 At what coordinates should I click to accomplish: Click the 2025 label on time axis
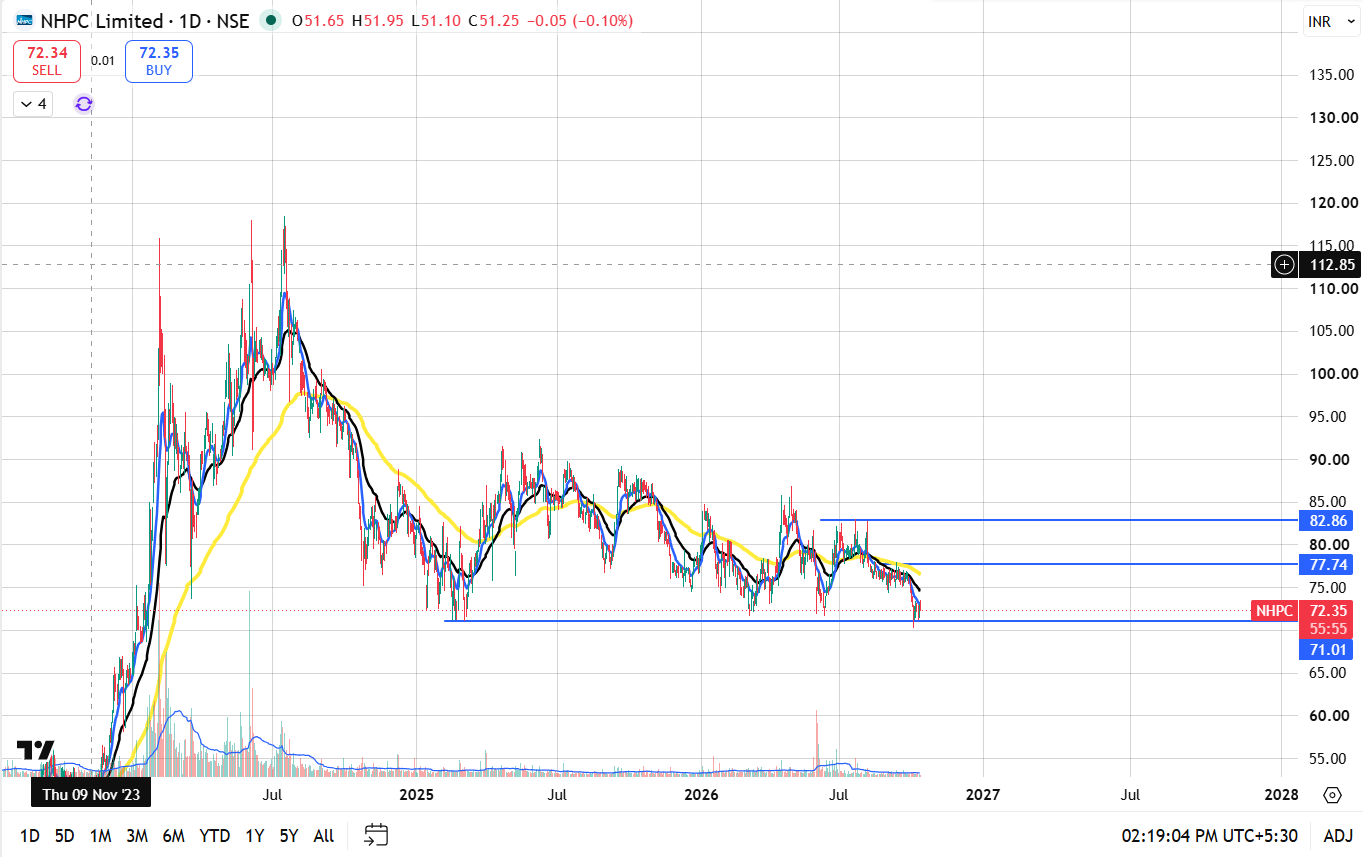(x=415, y=795)
